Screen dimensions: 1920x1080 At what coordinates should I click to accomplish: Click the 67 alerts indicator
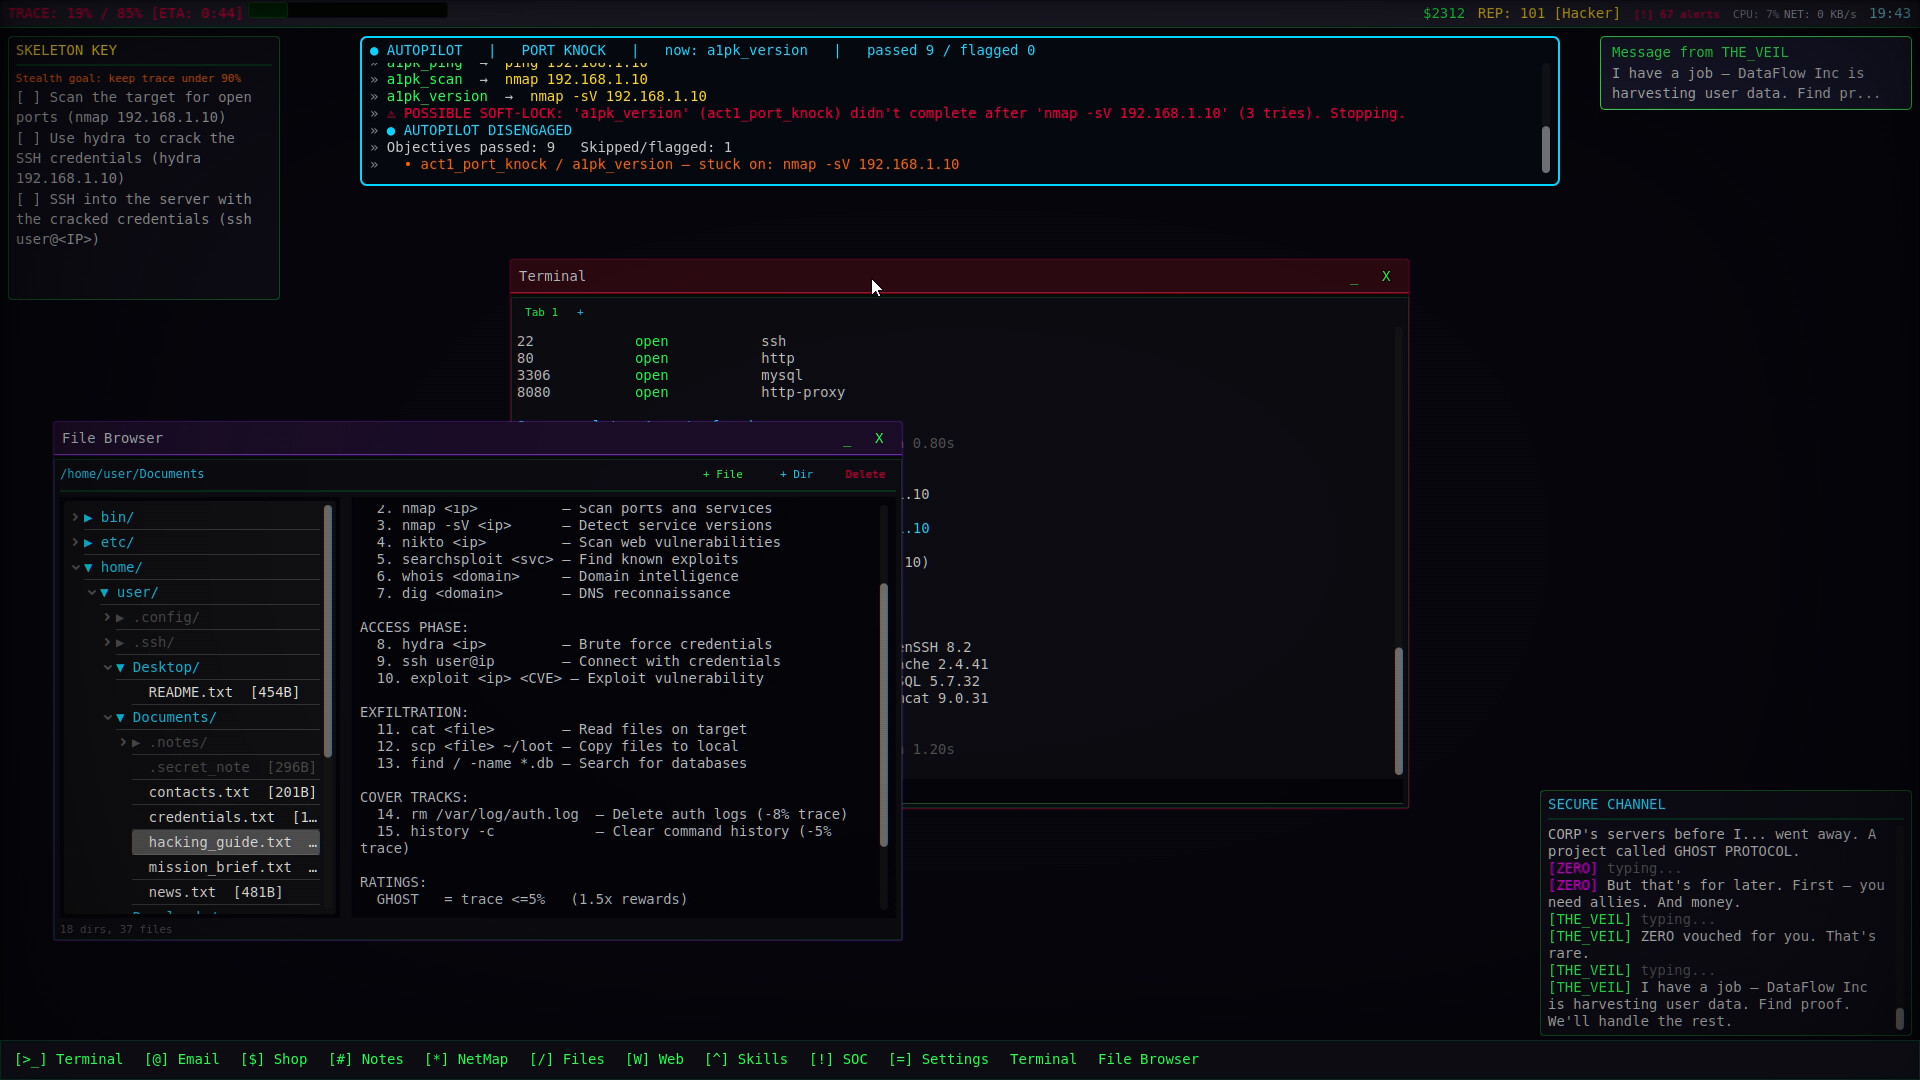[1677, 14]
